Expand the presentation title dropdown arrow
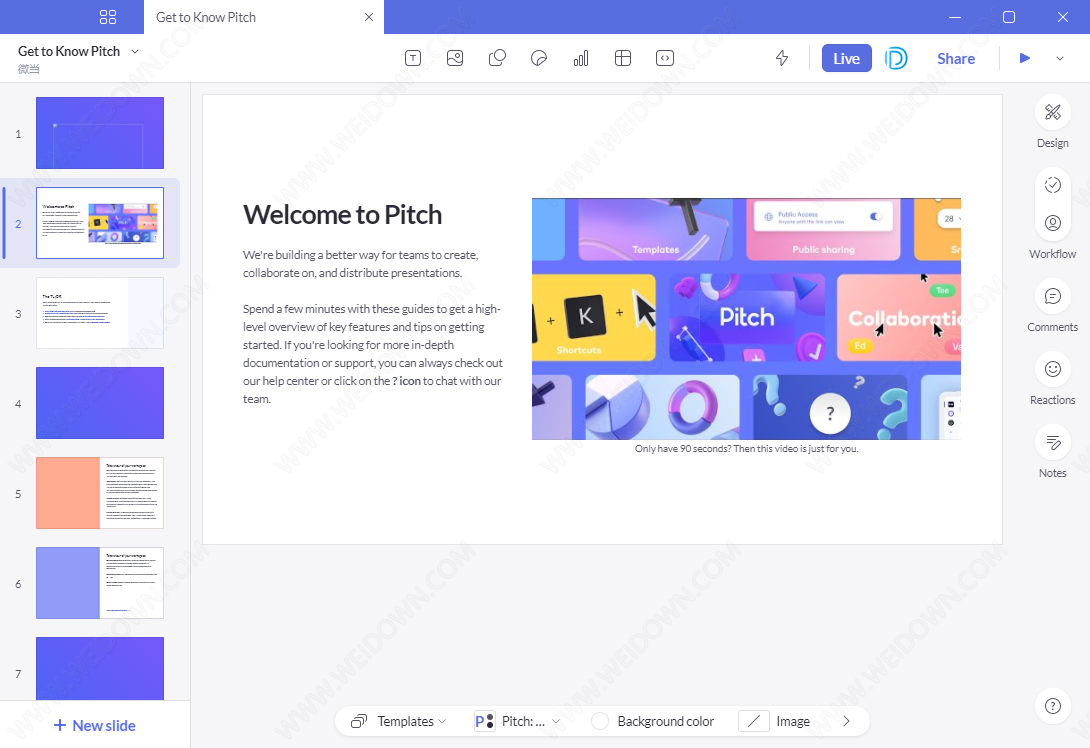Screen dimensions: 1090x748 pyautogui.click(x=135, y=51)
